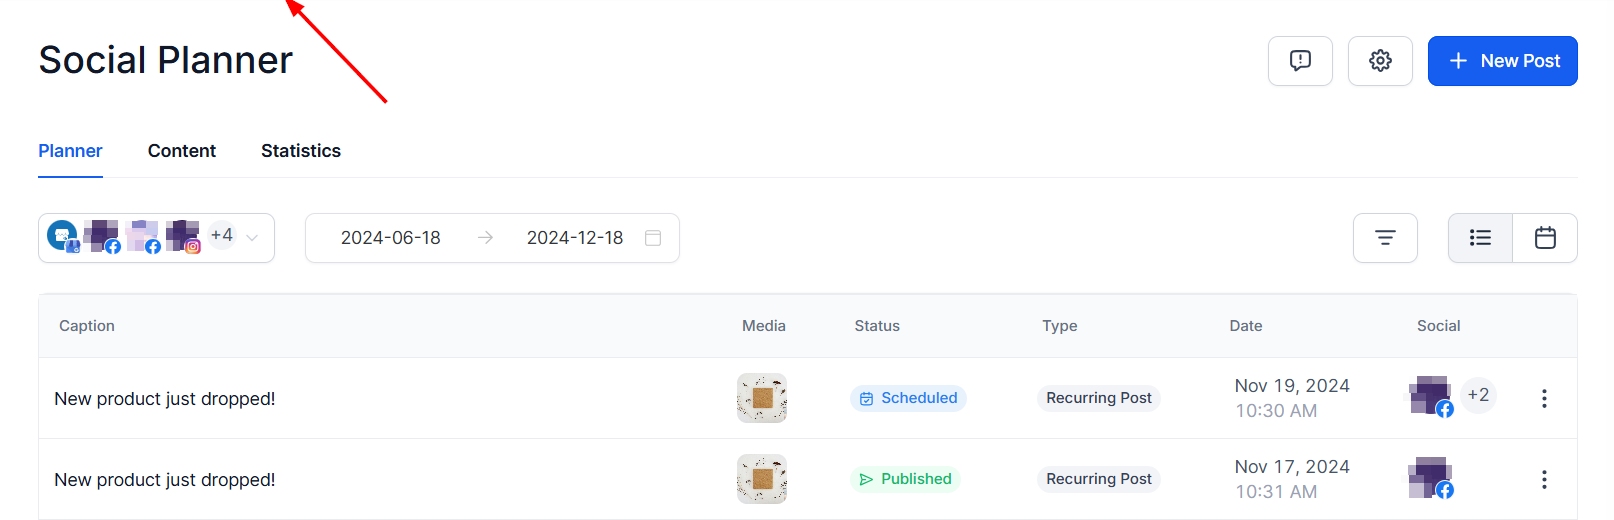Click the arrow between the two dates

point(485,238)
